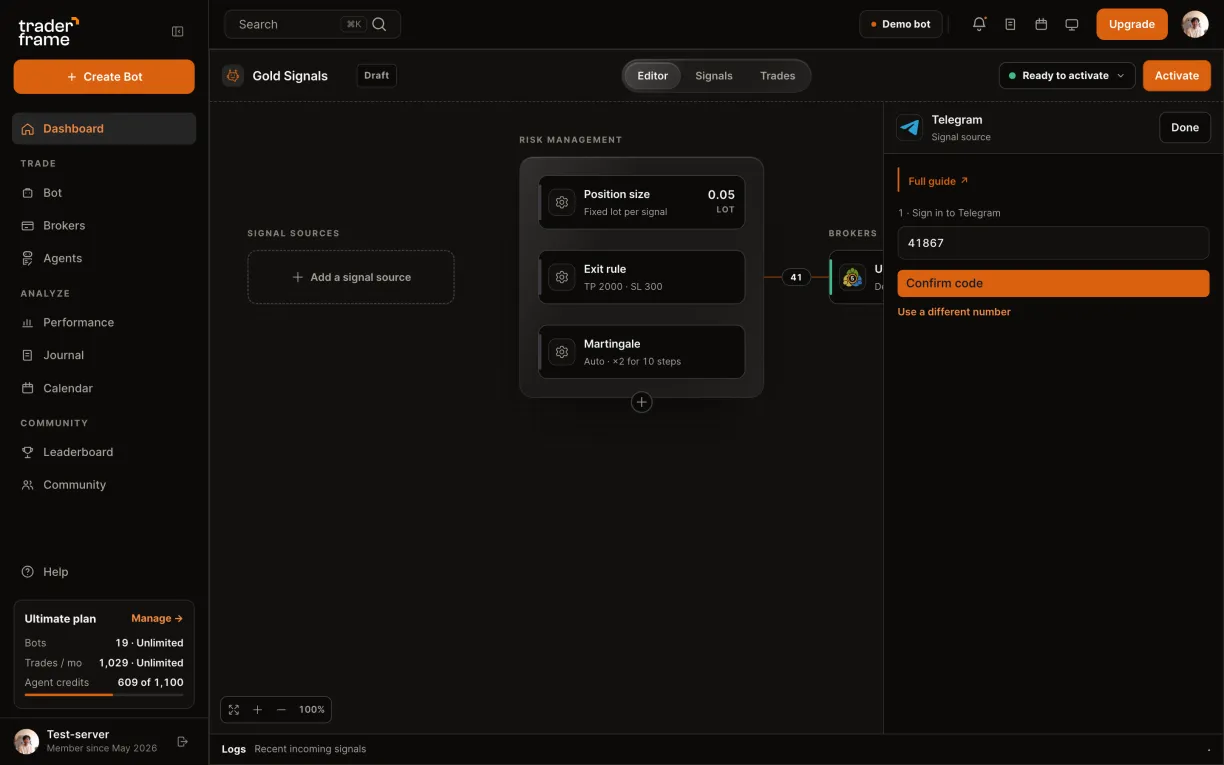Open Dashboard in the sidebar
Image resolution: width=1224 pixels, height=765 pixels.
(x=104, y=129)
